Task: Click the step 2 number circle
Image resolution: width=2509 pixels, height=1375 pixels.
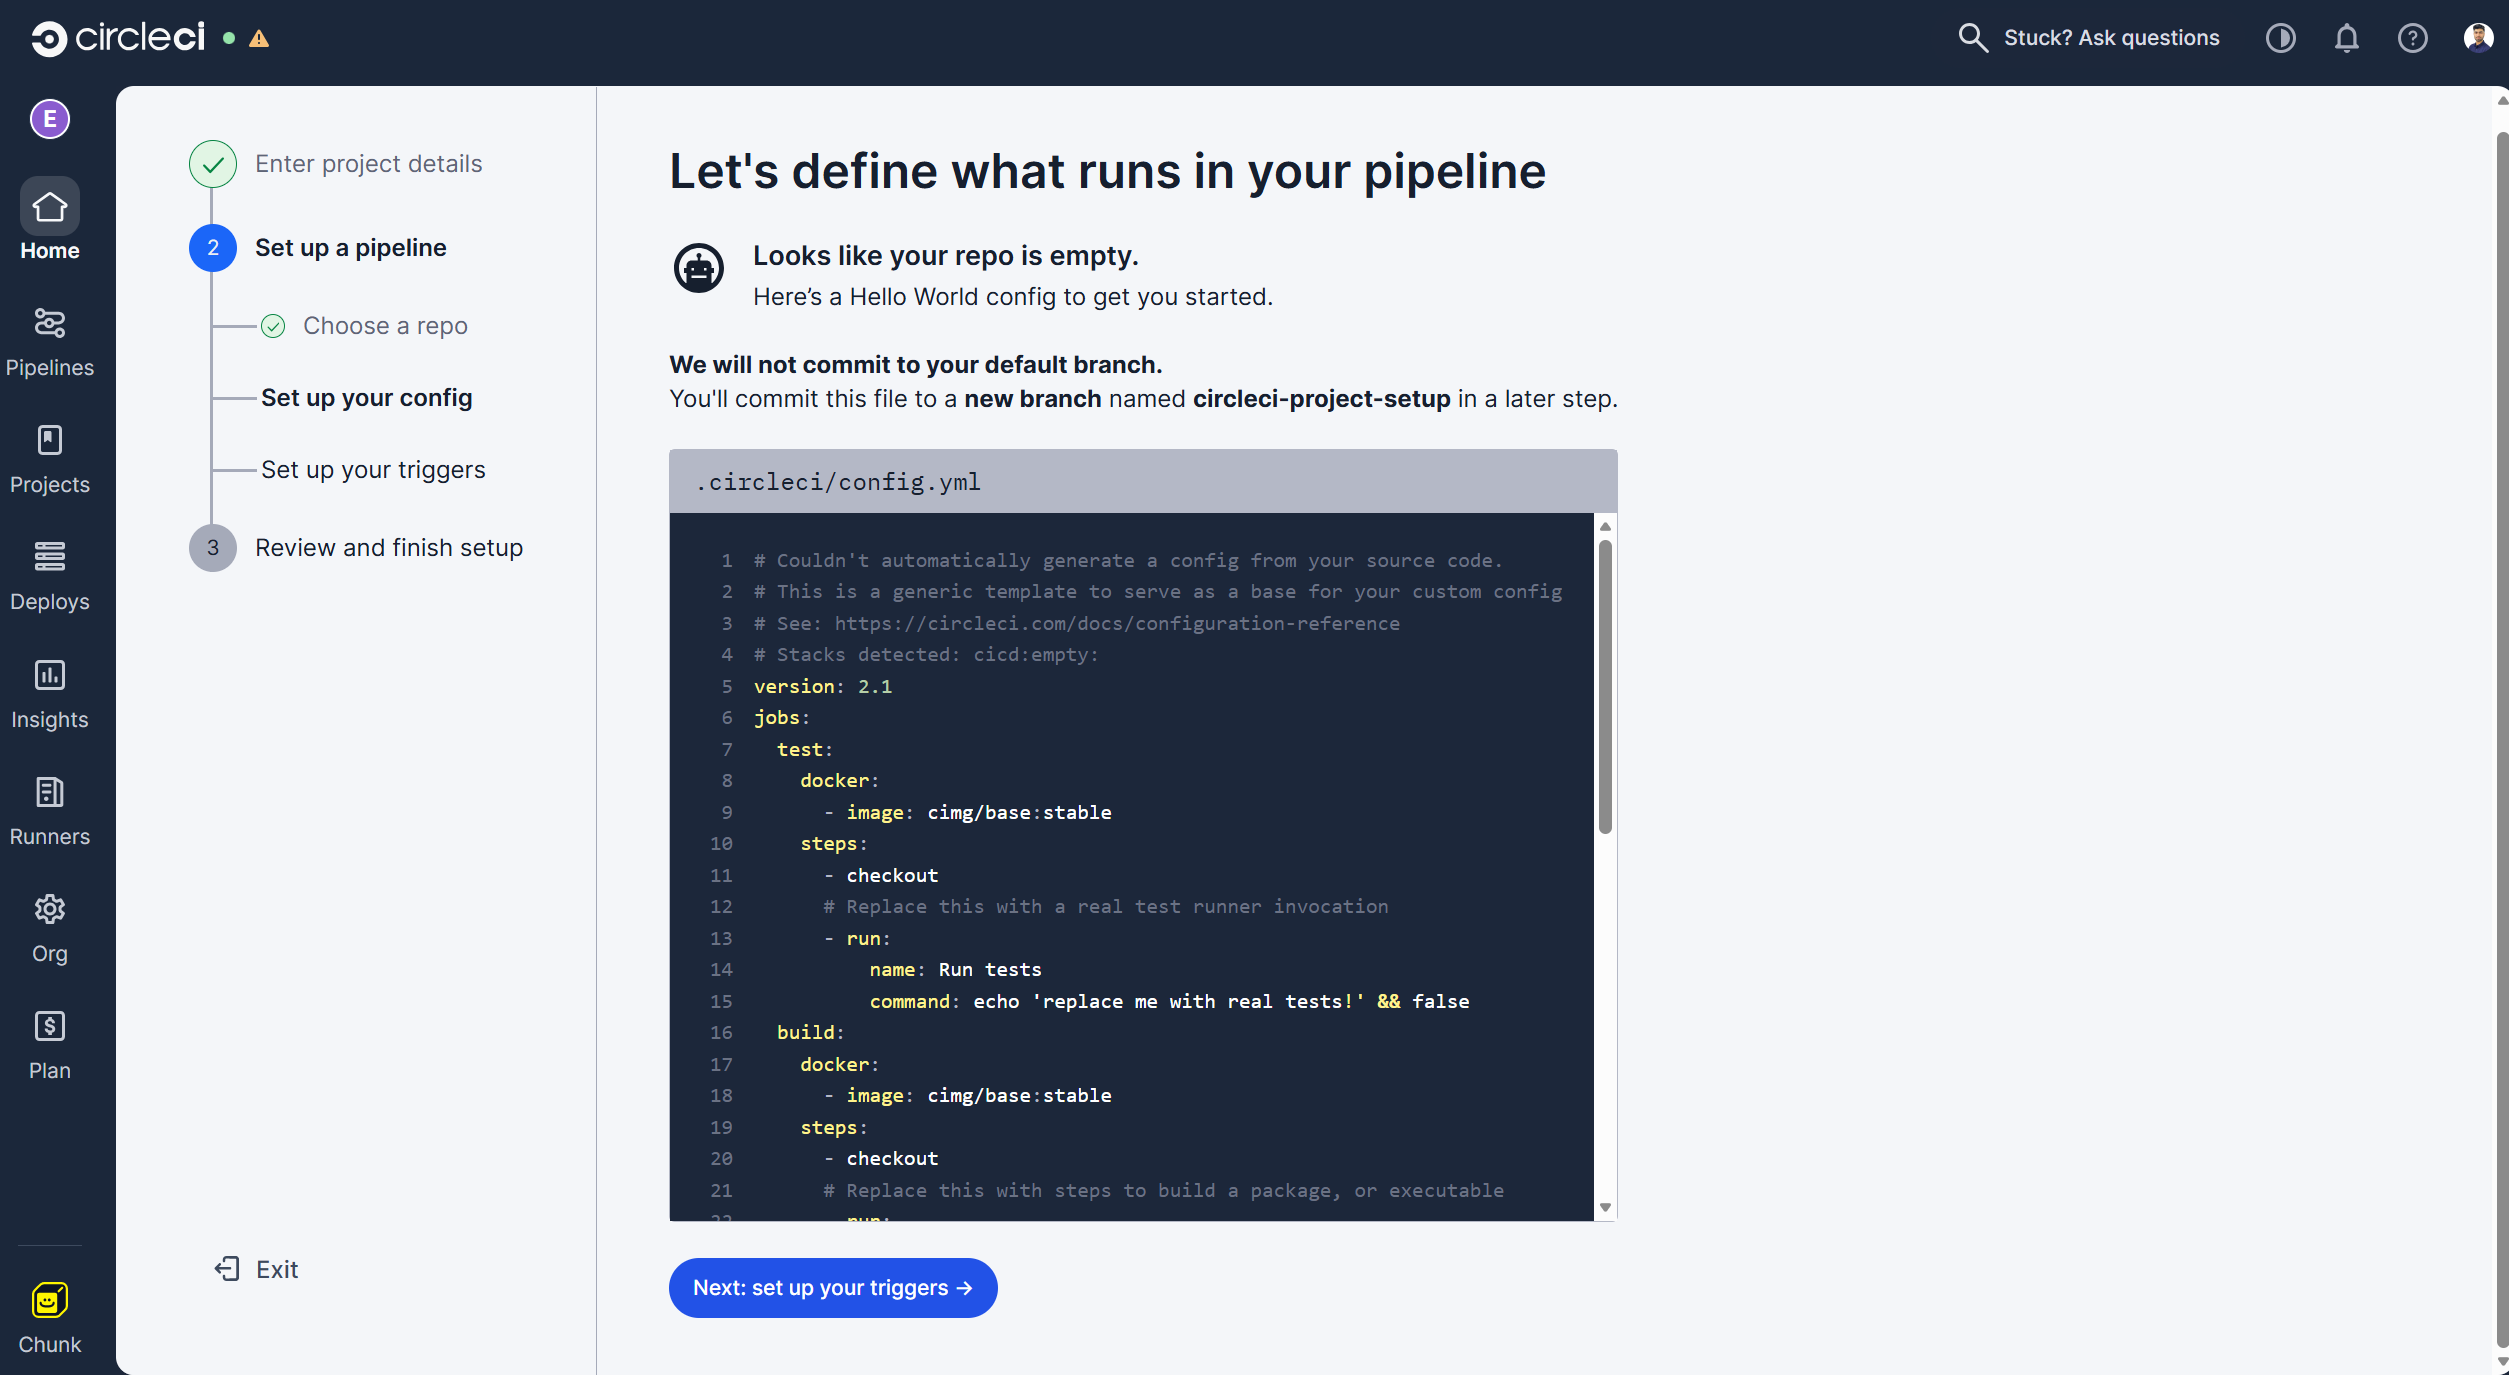Action: [x=213, y=248]
